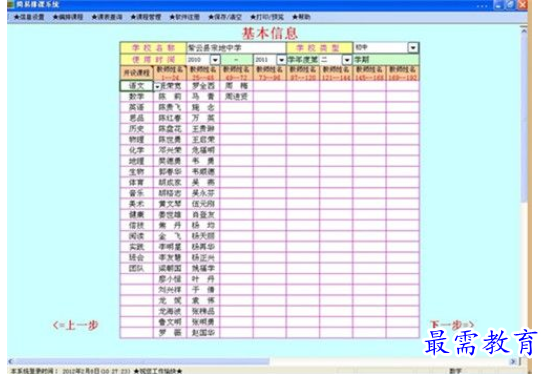Viewport: 546px width, 374px height.
Task: Click the 教师姓名 169--192 column header
Action: tap(403, 73)
